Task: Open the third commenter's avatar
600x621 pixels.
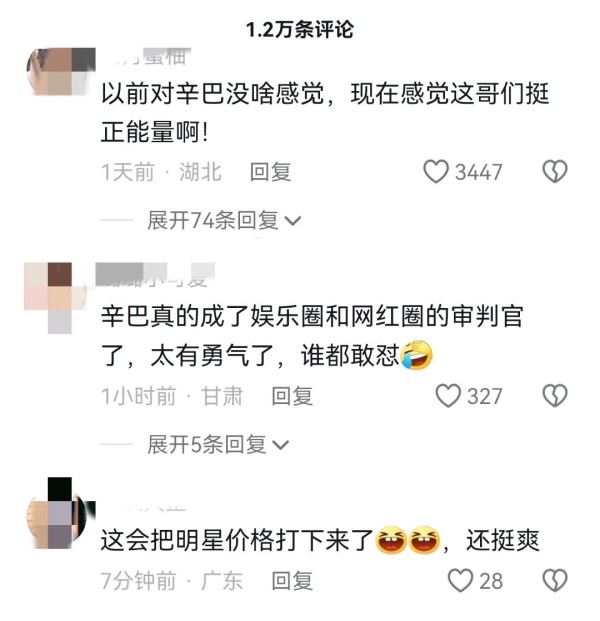Action: 61,513
